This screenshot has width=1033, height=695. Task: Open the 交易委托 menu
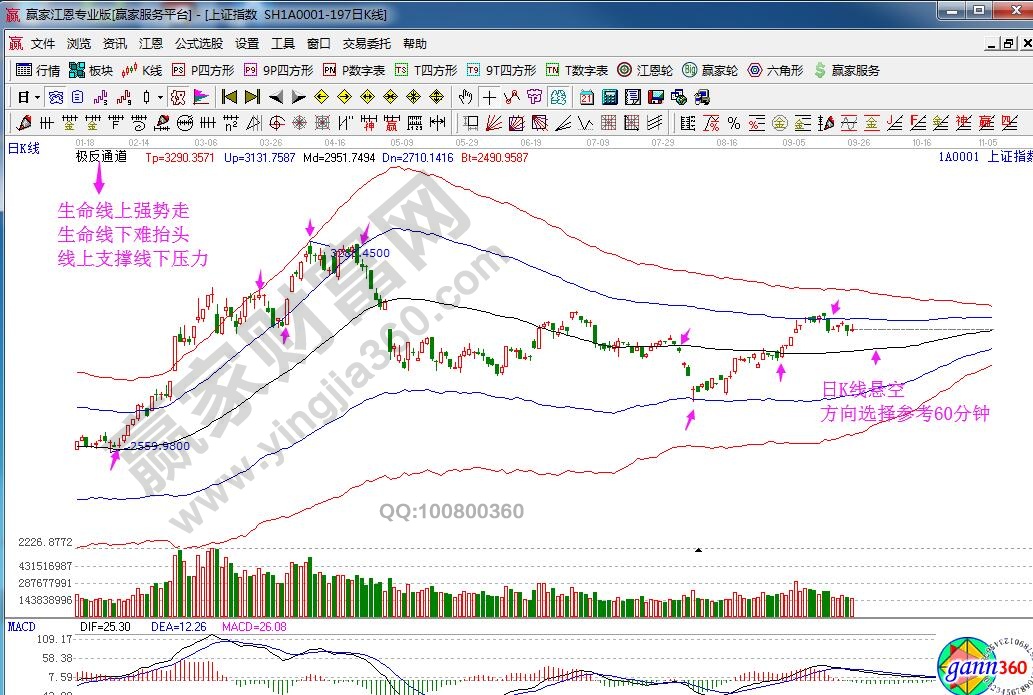point(365,44)
